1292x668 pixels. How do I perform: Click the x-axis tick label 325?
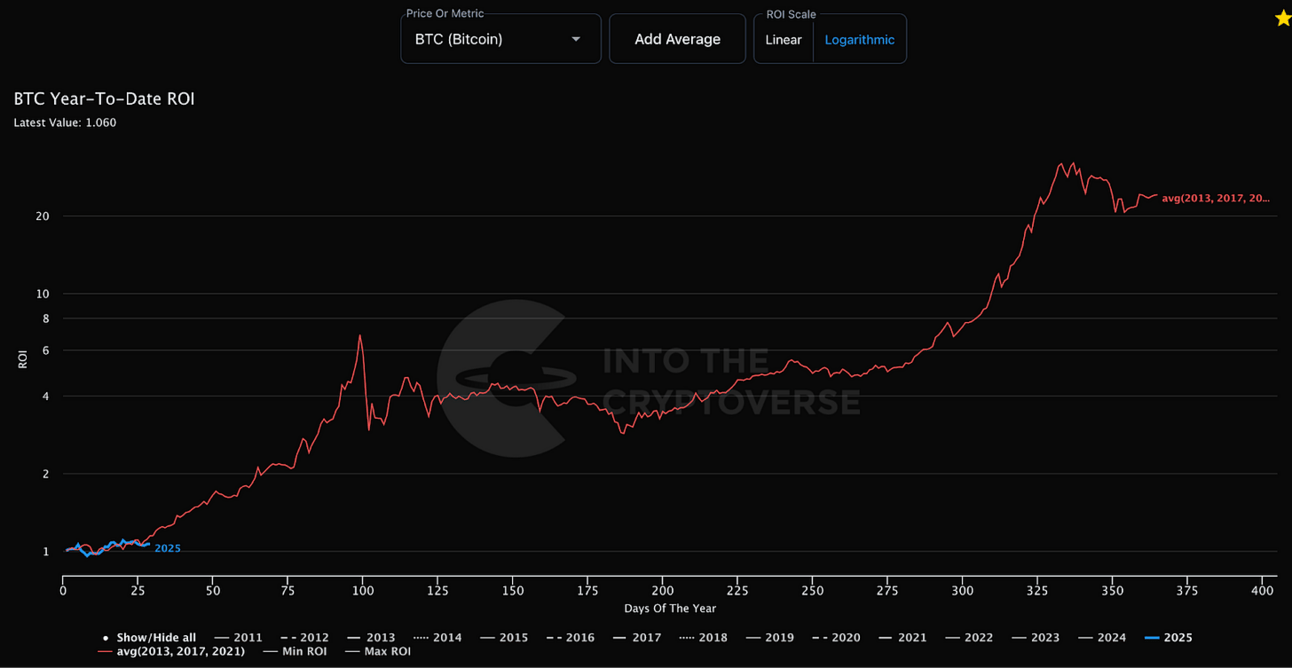pos(1037,591)
